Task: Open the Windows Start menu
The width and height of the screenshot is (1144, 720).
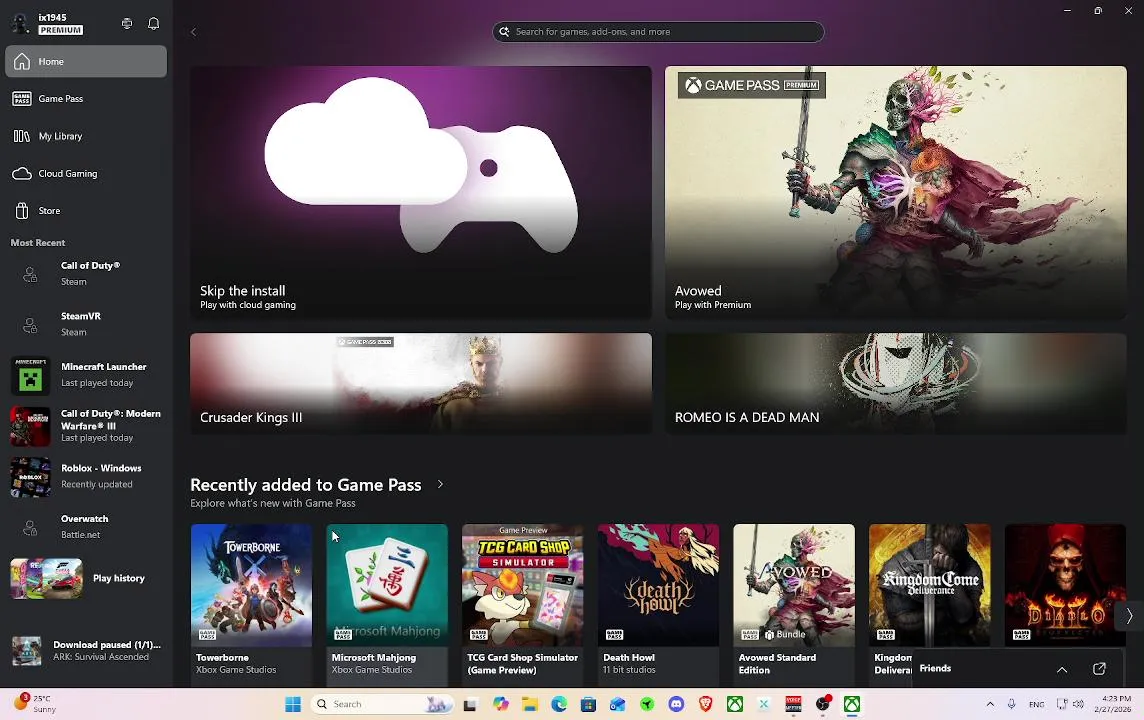Action: [293, 704]
